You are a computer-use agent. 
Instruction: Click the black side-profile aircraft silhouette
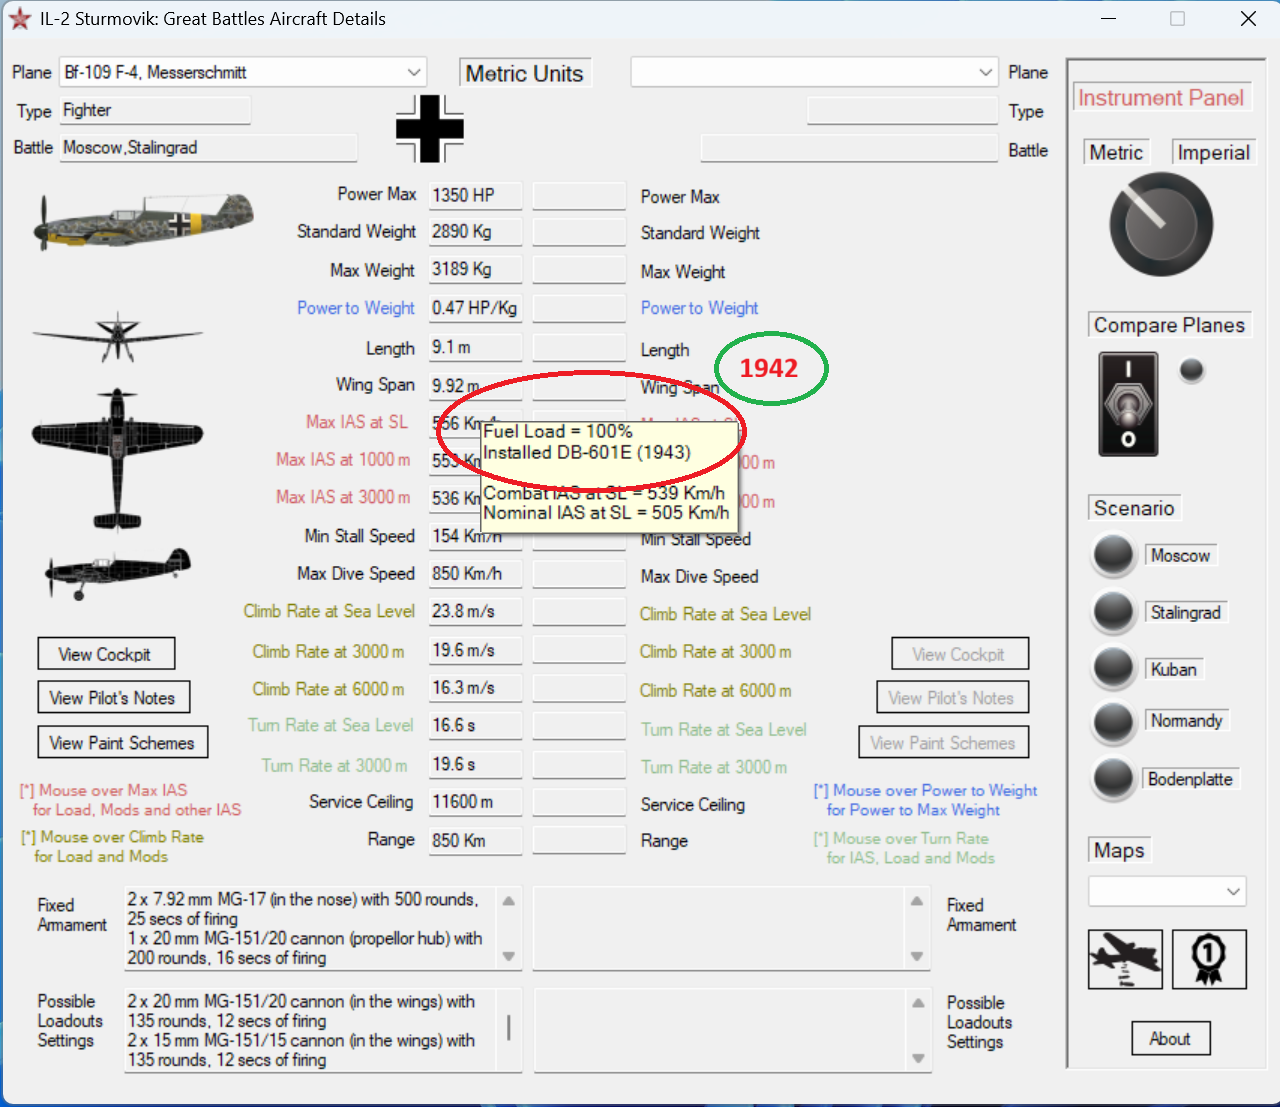pos(117,573)
